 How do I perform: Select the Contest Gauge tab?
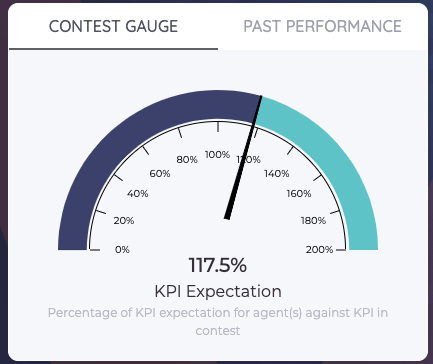(x=113, y=26)
